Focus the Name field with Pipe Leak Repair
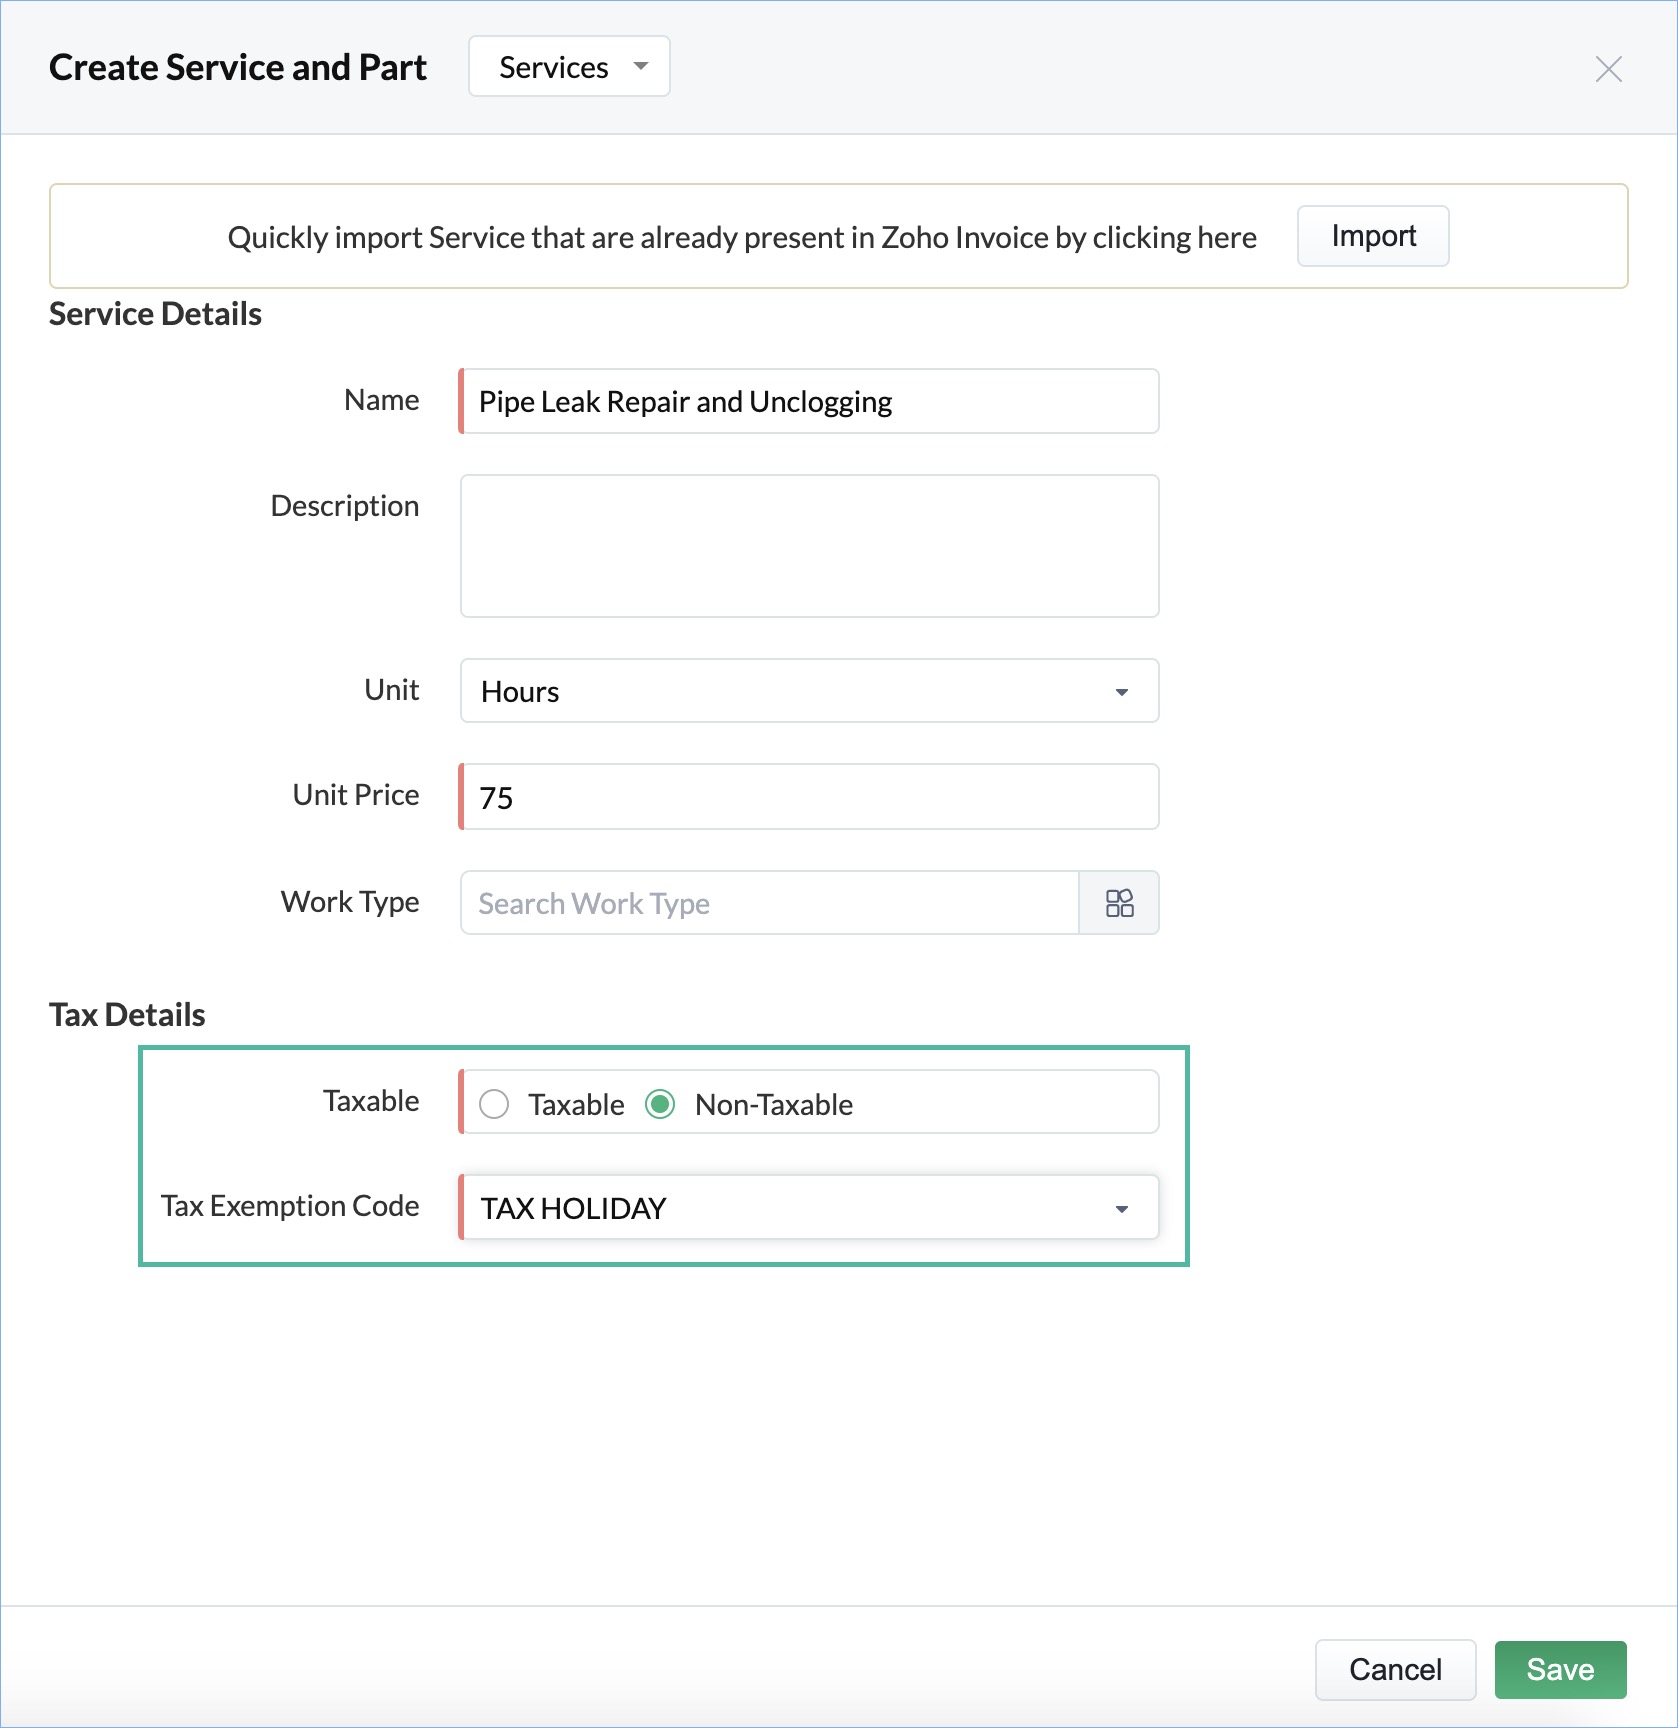This screenshot has height=1728, width=1678. click(x=810, y=401)
